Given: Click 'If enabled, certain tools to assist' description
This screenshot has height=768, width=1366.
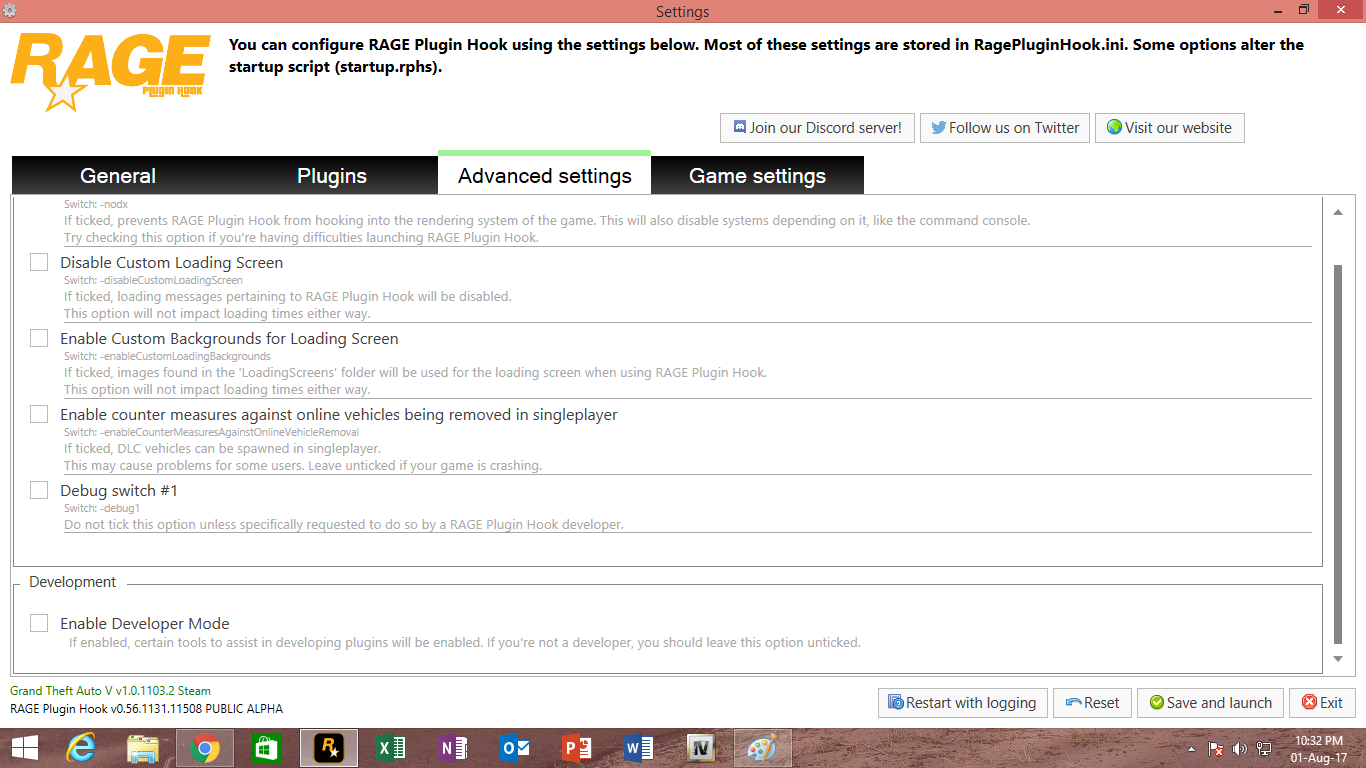Looking at the screenshot, I should [465, 642].
